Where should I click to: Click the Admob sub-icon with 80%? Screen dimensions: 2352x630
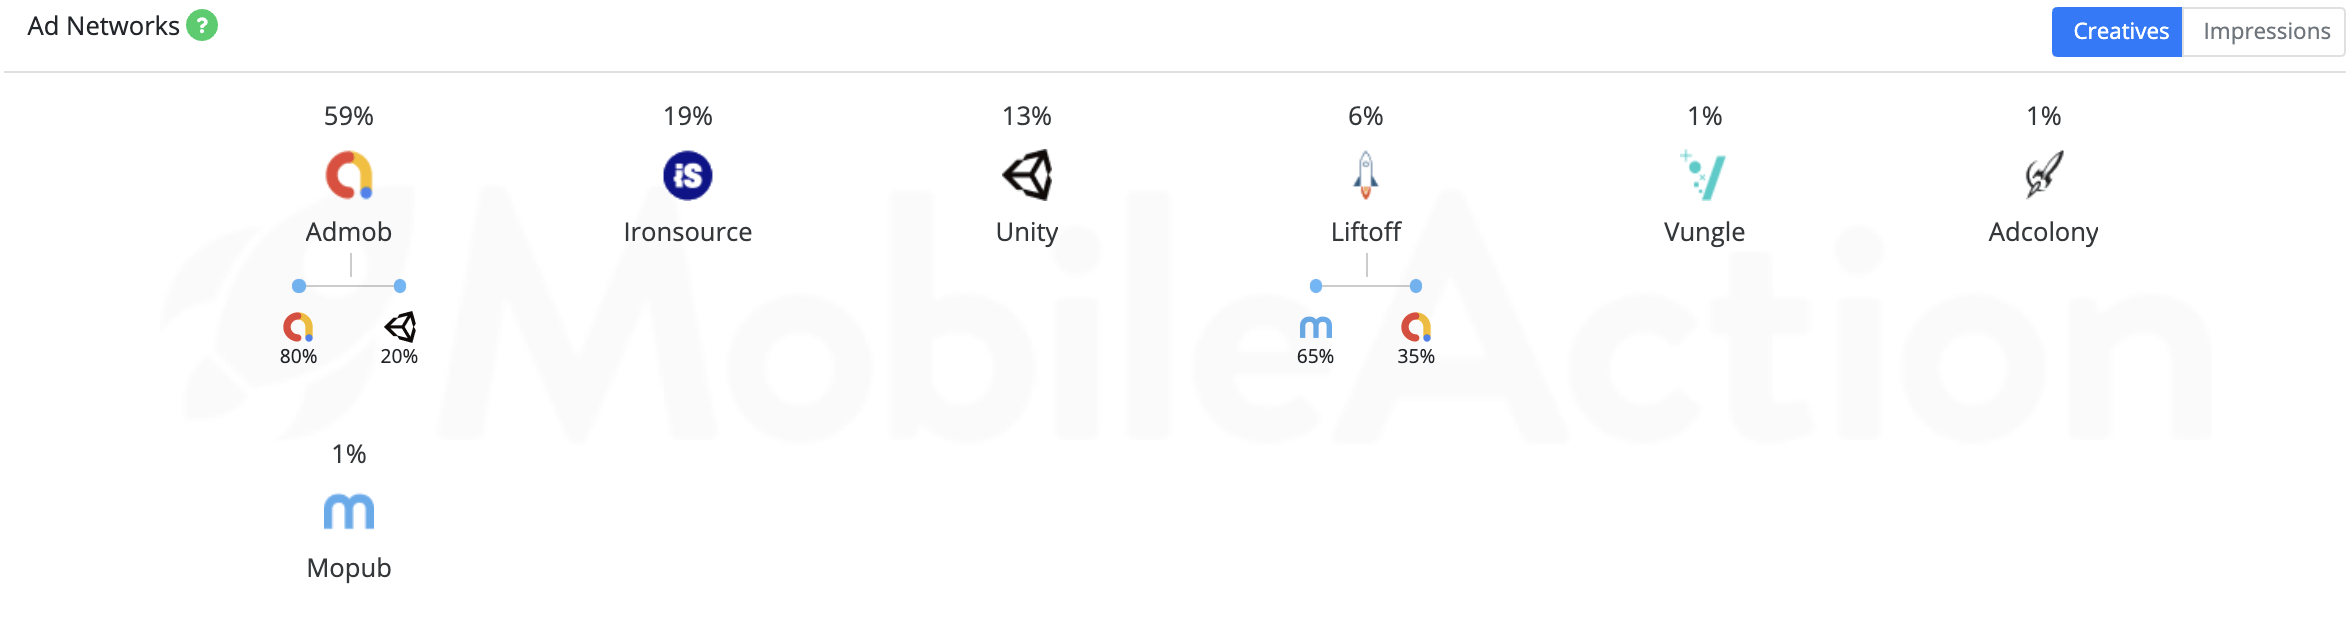point(298,327)
